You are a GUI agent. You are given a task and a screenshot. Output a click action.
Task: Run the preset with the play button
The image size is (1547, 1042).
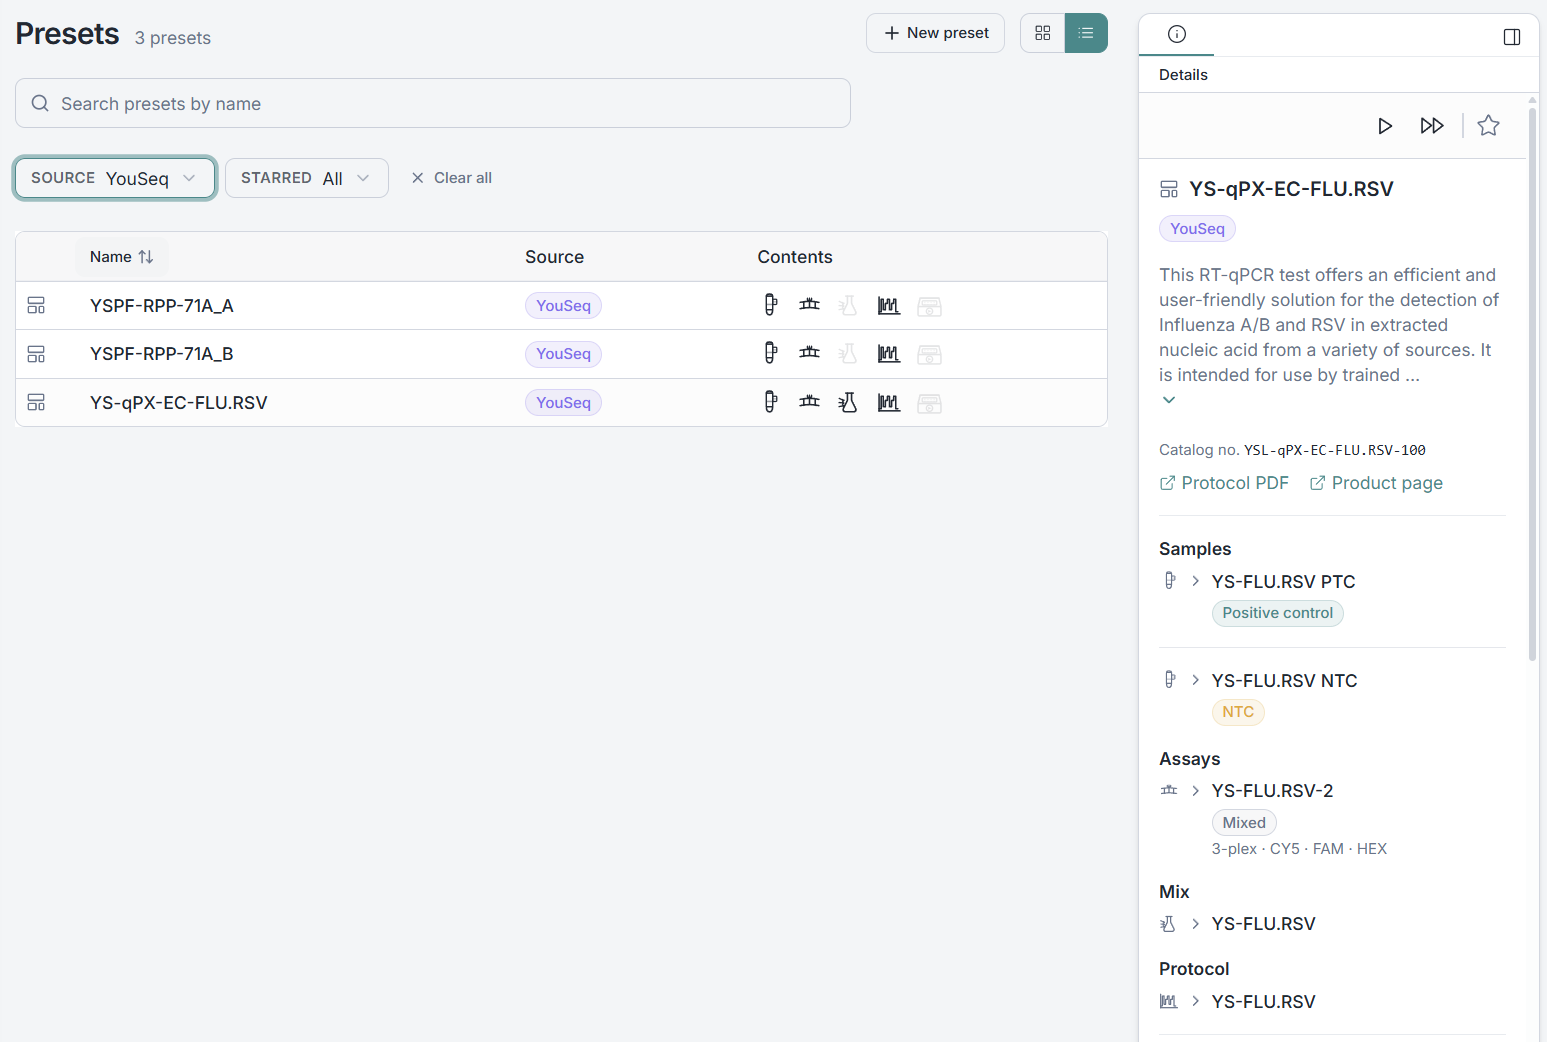tap(1385, 126)
